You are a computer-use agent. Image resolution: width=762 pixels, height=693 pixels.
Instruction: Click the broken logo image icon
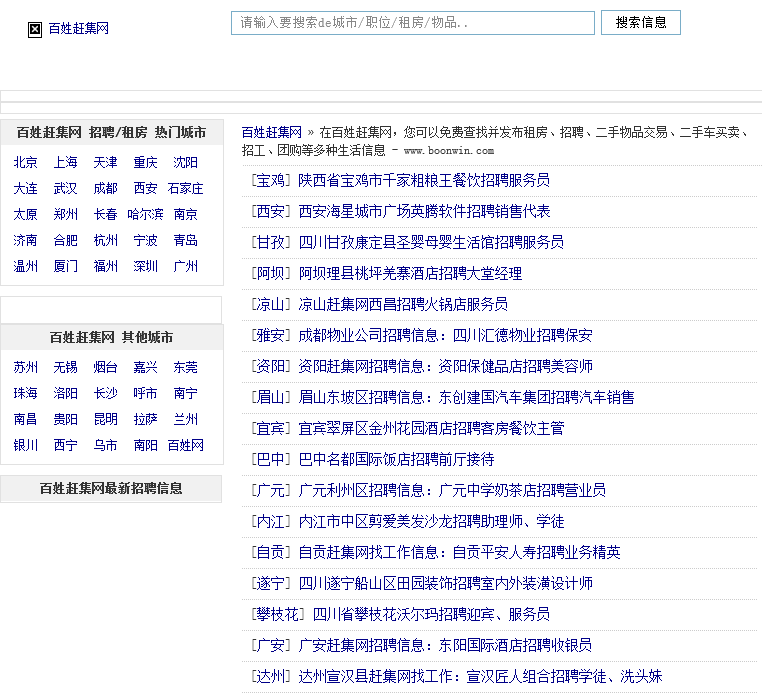(35, 30)
